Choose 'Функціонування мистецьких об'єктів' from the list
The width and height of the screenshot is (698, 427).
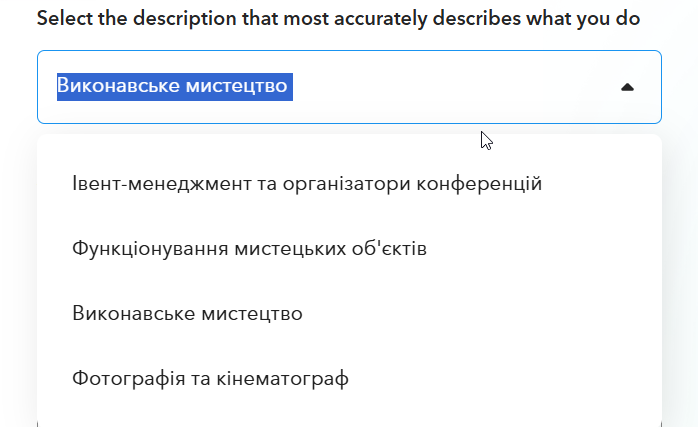pyautogui.click(x=250, y=248)
